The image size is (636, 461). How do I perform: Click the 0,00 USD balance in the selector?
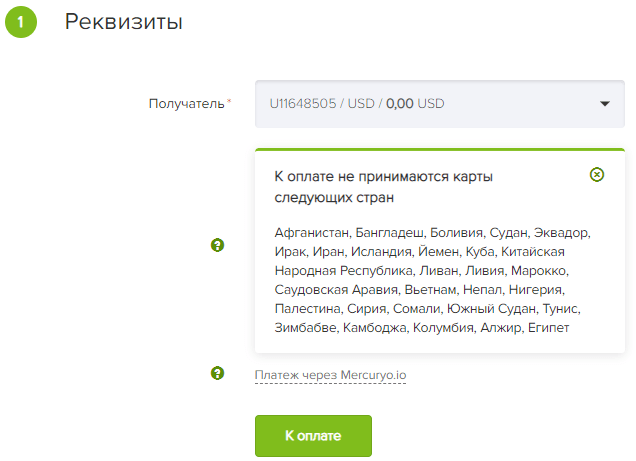pyautogui.click(x=415, y=103)
